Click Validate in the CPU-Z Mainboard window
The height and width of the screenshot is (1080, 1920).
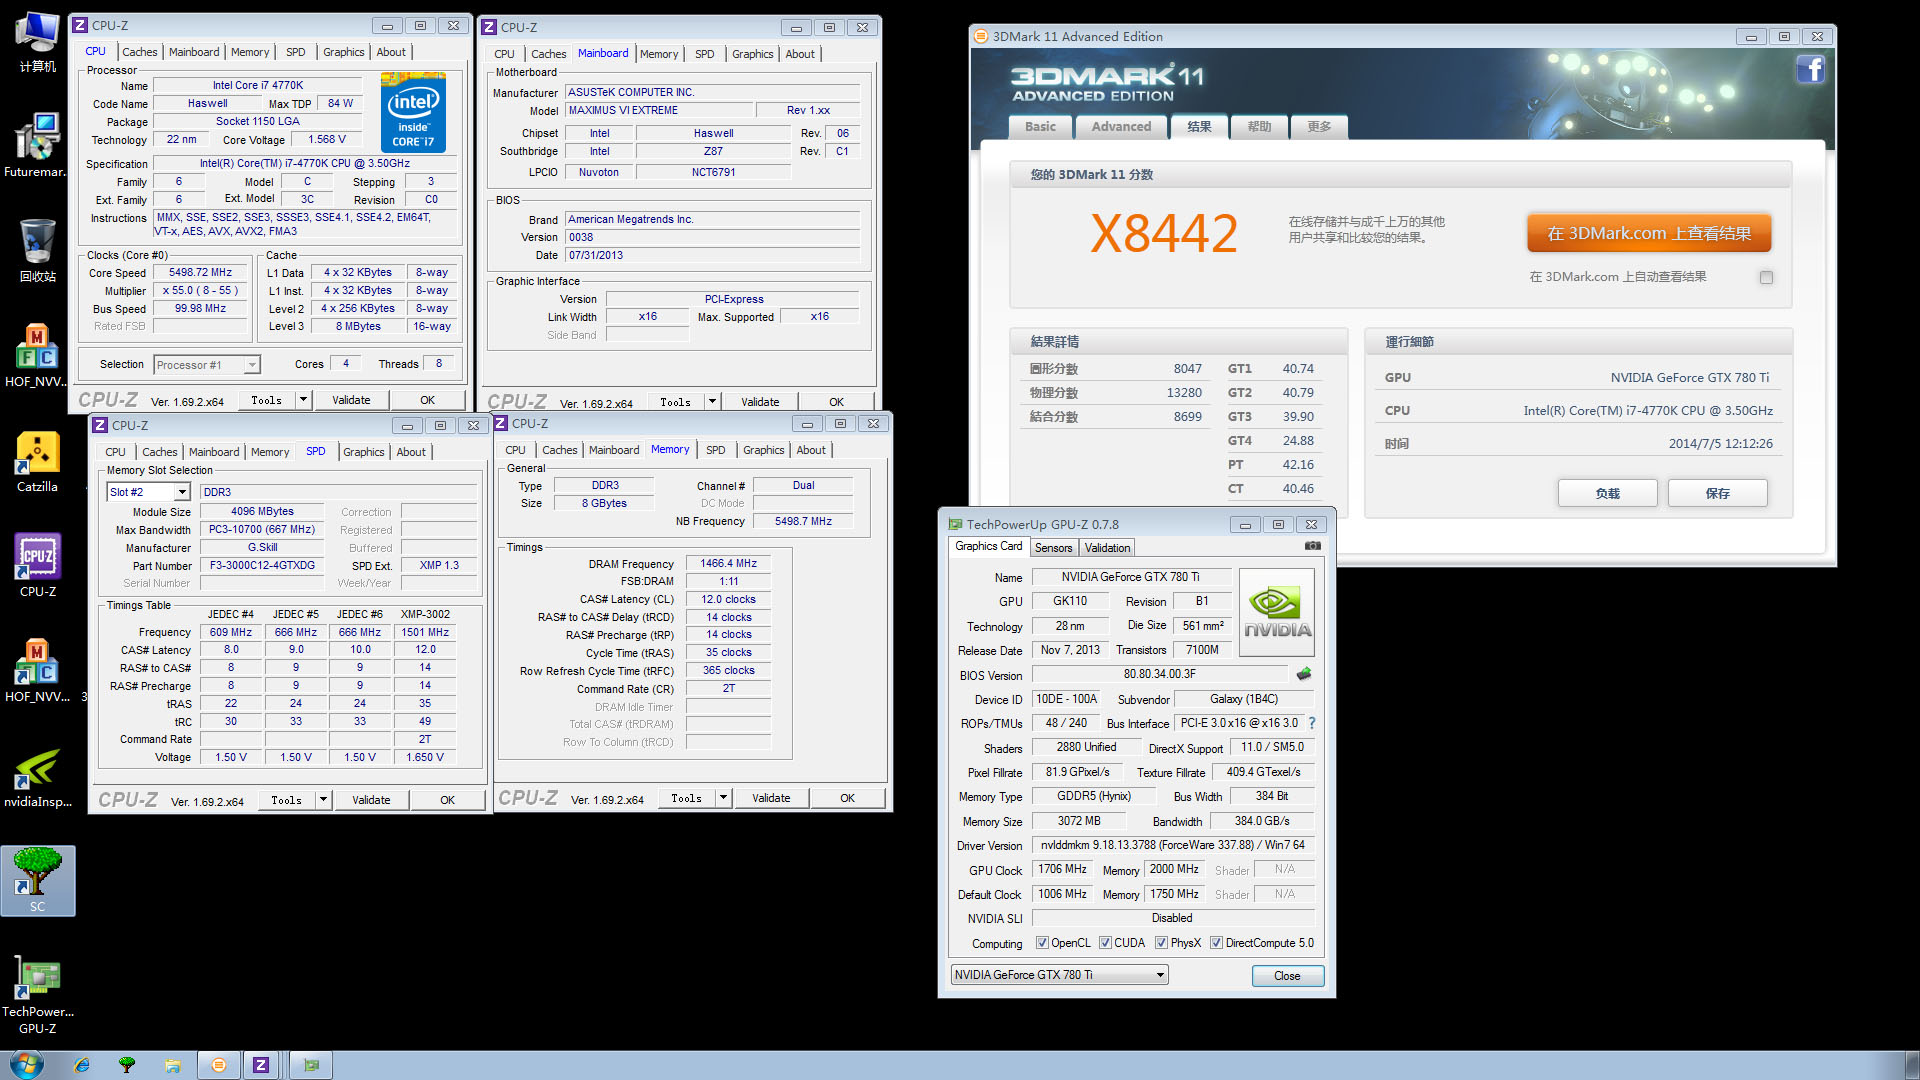[760, 402]
